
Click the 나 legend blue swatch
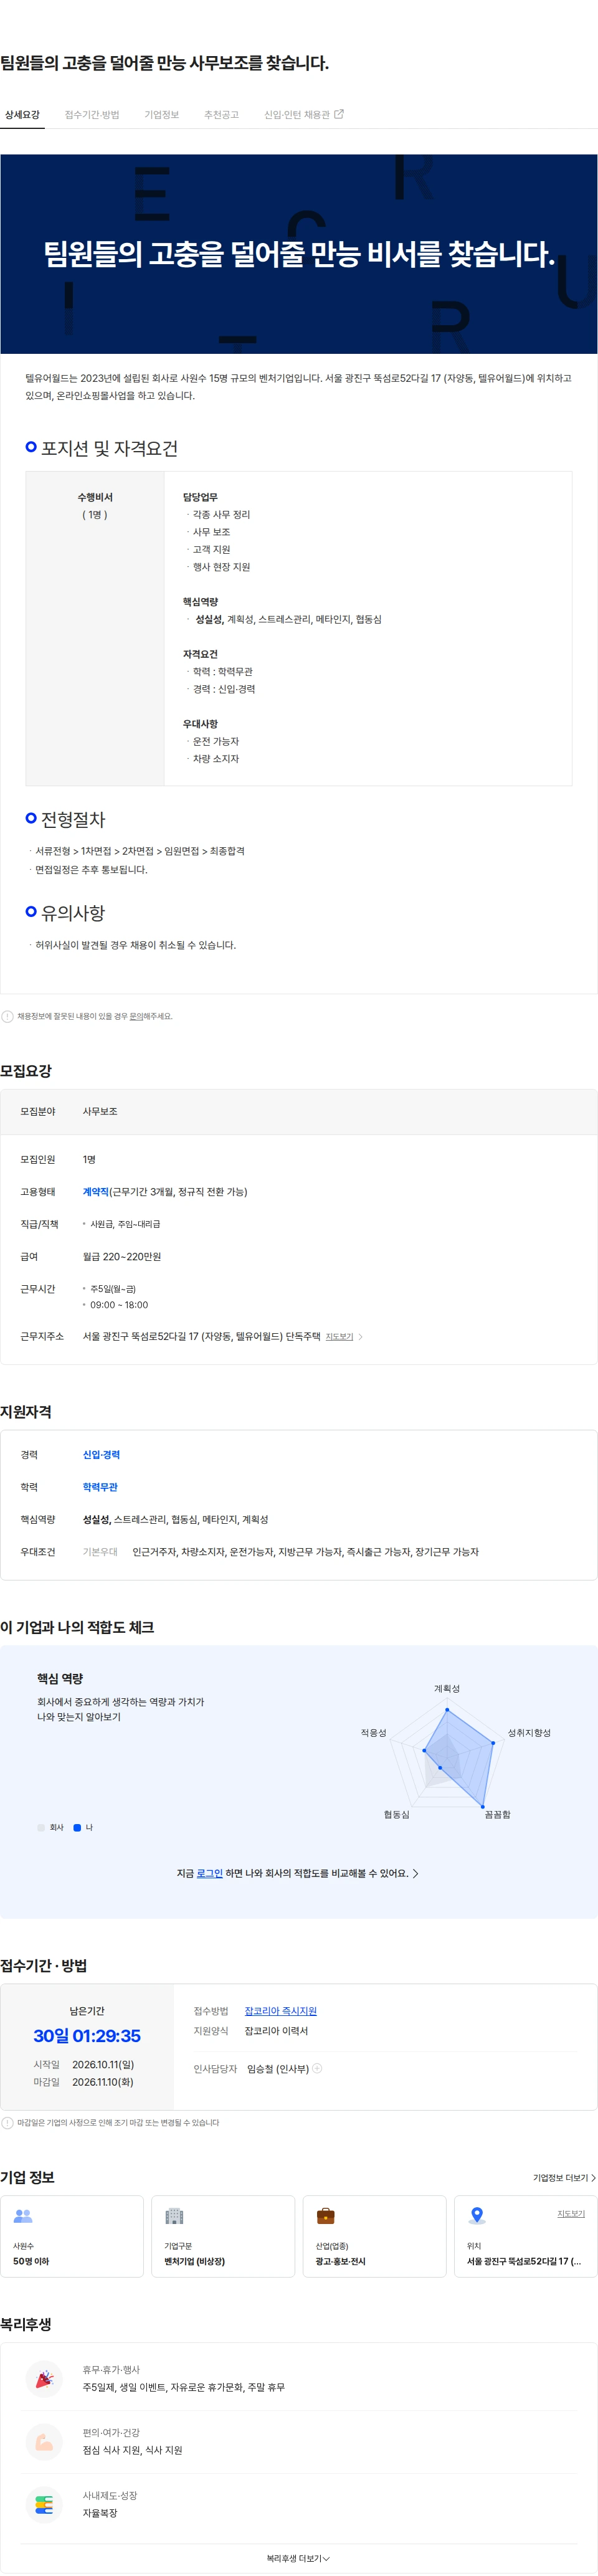[x=77, y=1827]
